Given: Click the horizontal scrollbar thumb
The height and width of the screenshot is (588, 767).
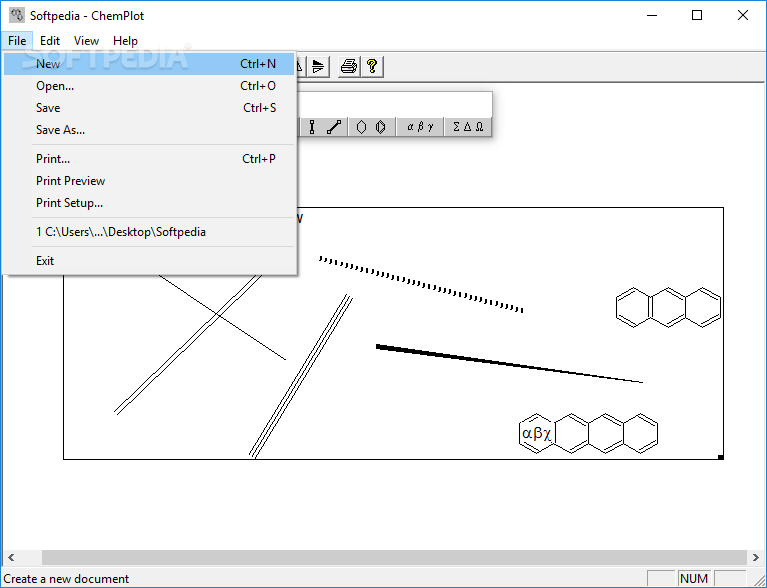Looking at the screenshot, I should [x=394, y=557].
